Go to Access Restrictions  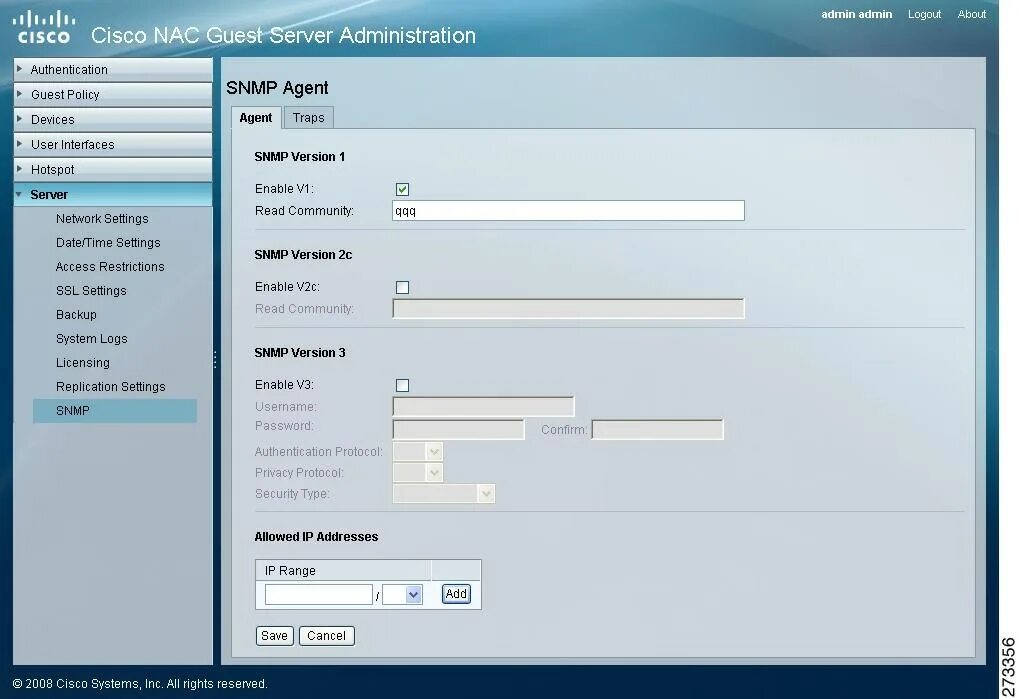click(x=110, y=267)
